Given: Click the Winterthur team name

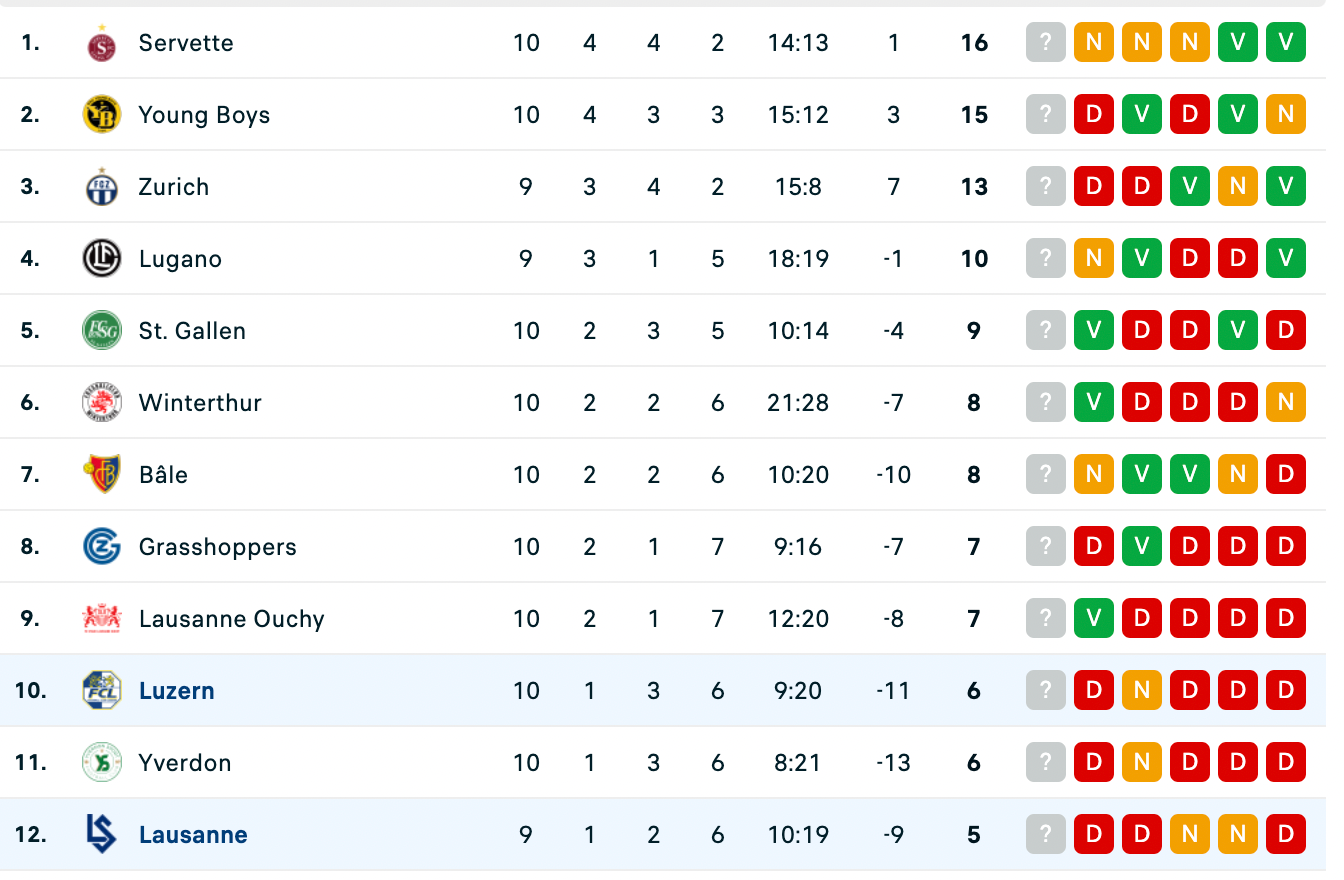Looking at the screenshot, I should point(200,403).
